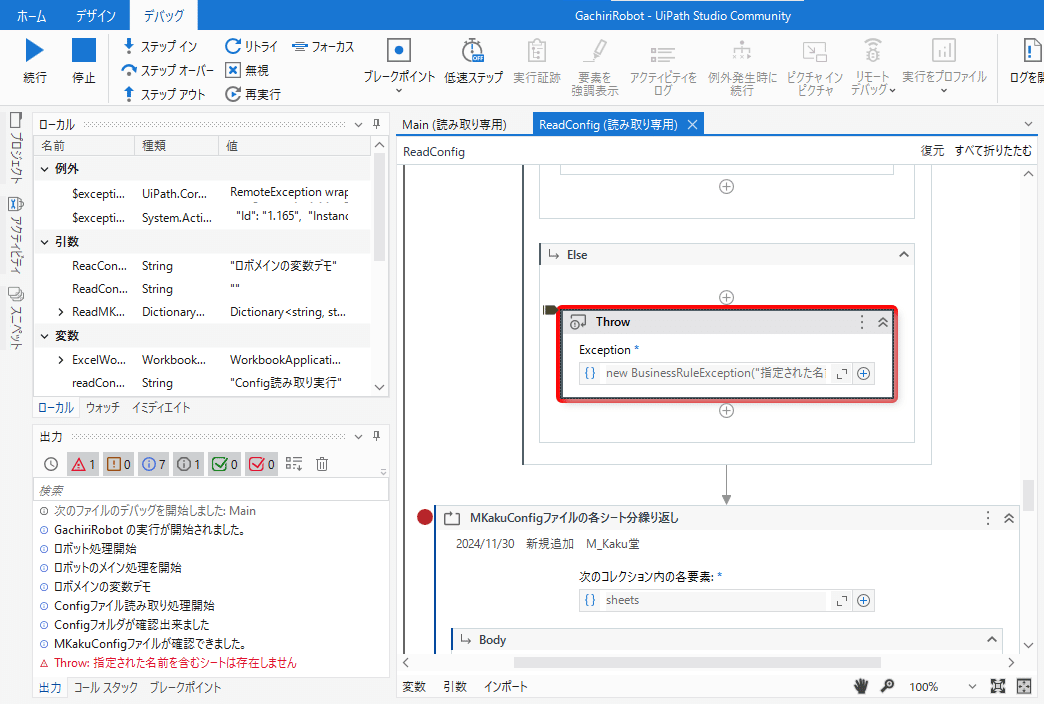Toggle Slow Step (低速ステップ)

point(473,61)
